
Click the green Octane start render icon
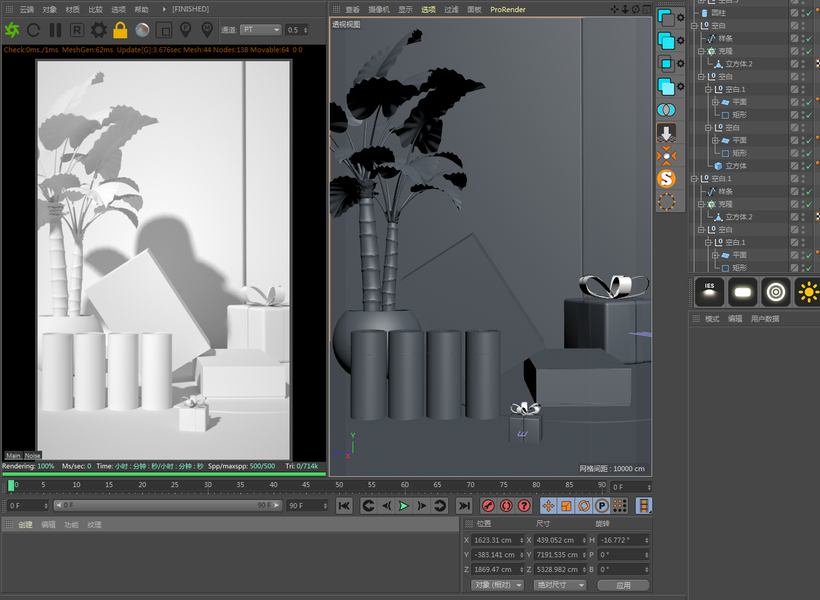tap(12, 30)
